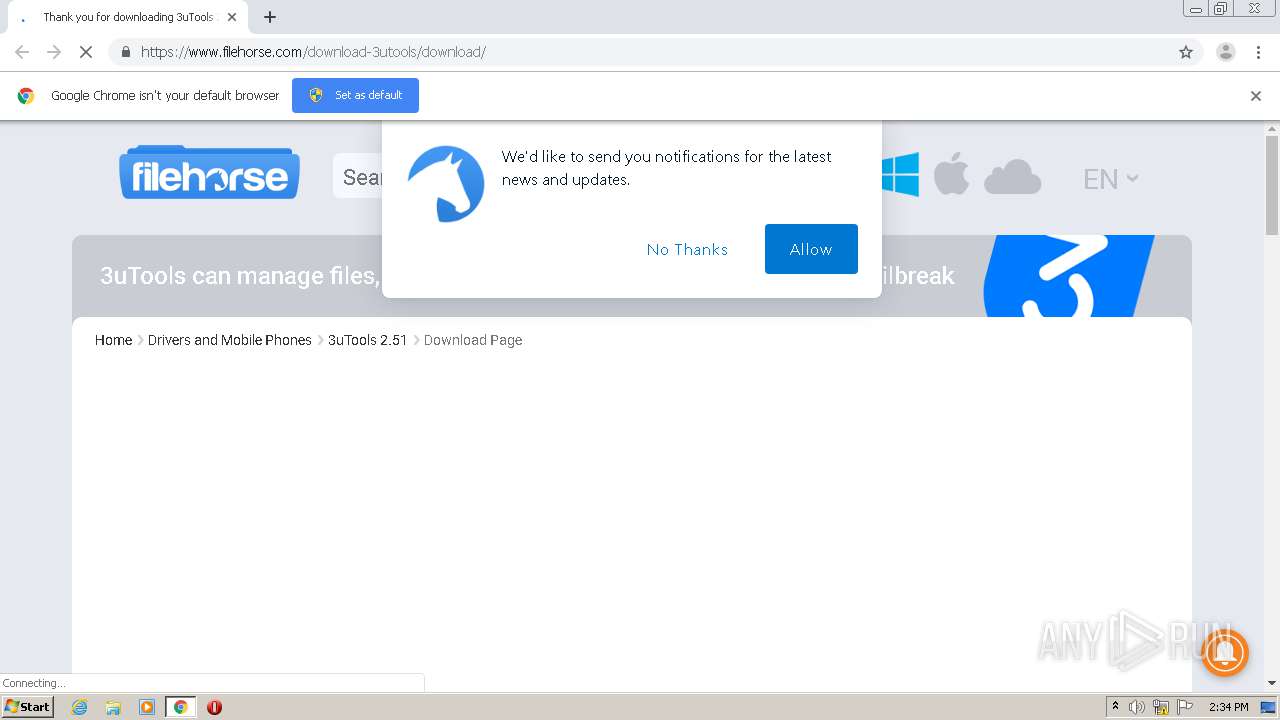This screenshot has height=720, width=1280.
Task: Select the Apple Mac platform icon
Action: 951,174
